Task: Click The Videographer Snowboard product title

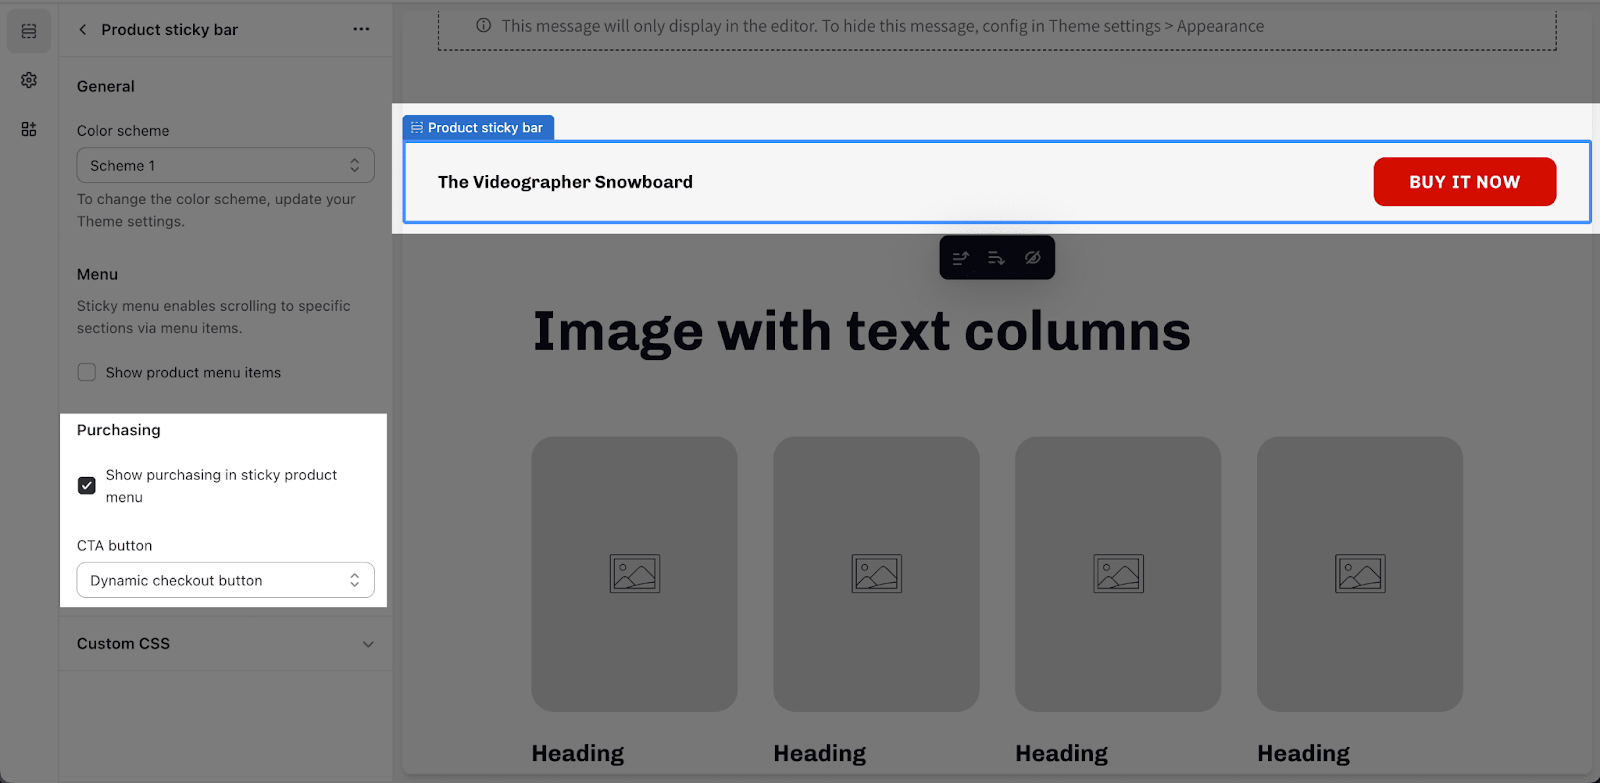Action: coord(565,182)
